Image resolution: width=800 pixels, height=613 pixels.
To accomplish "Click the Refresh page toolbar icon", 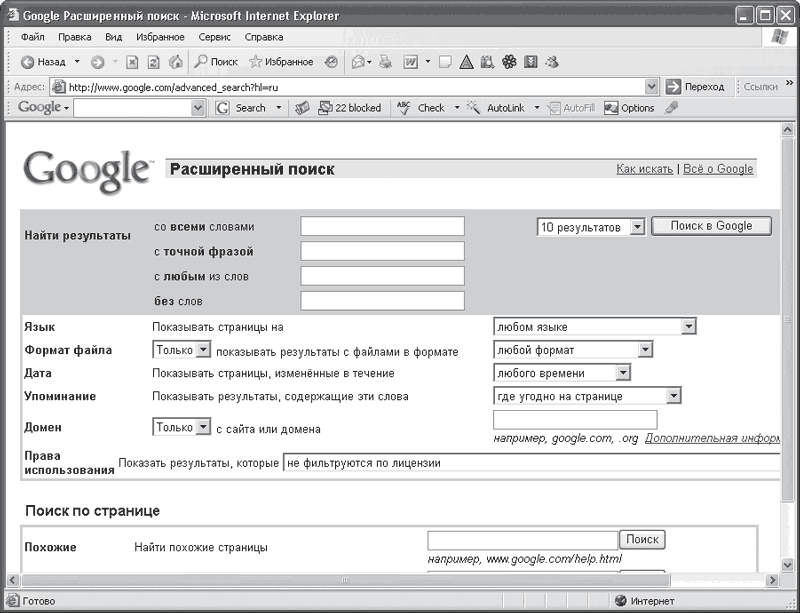I will click(x=154, y=62).
